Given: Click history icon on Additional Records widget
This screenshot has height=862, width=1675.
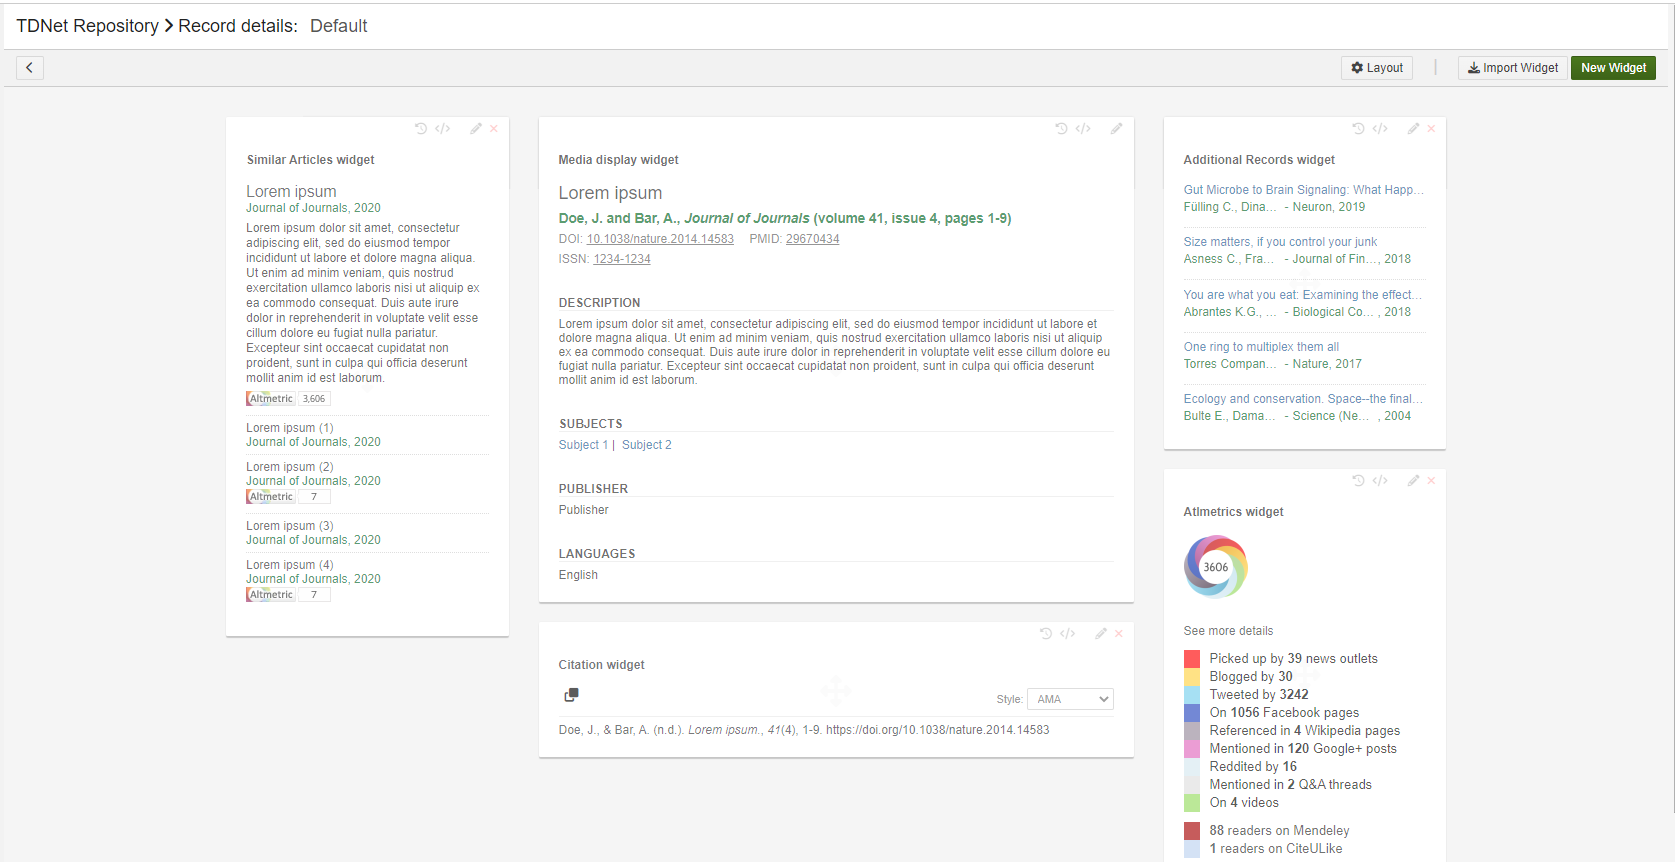Looking at the screenshot, I should (1358, 129).
